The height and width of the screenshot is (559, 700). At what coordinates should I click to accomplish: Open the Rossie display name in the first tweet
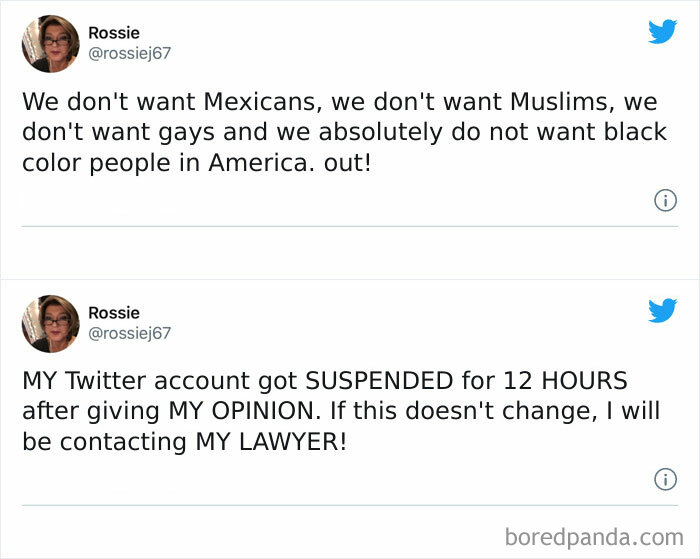[x=114, y=33]
